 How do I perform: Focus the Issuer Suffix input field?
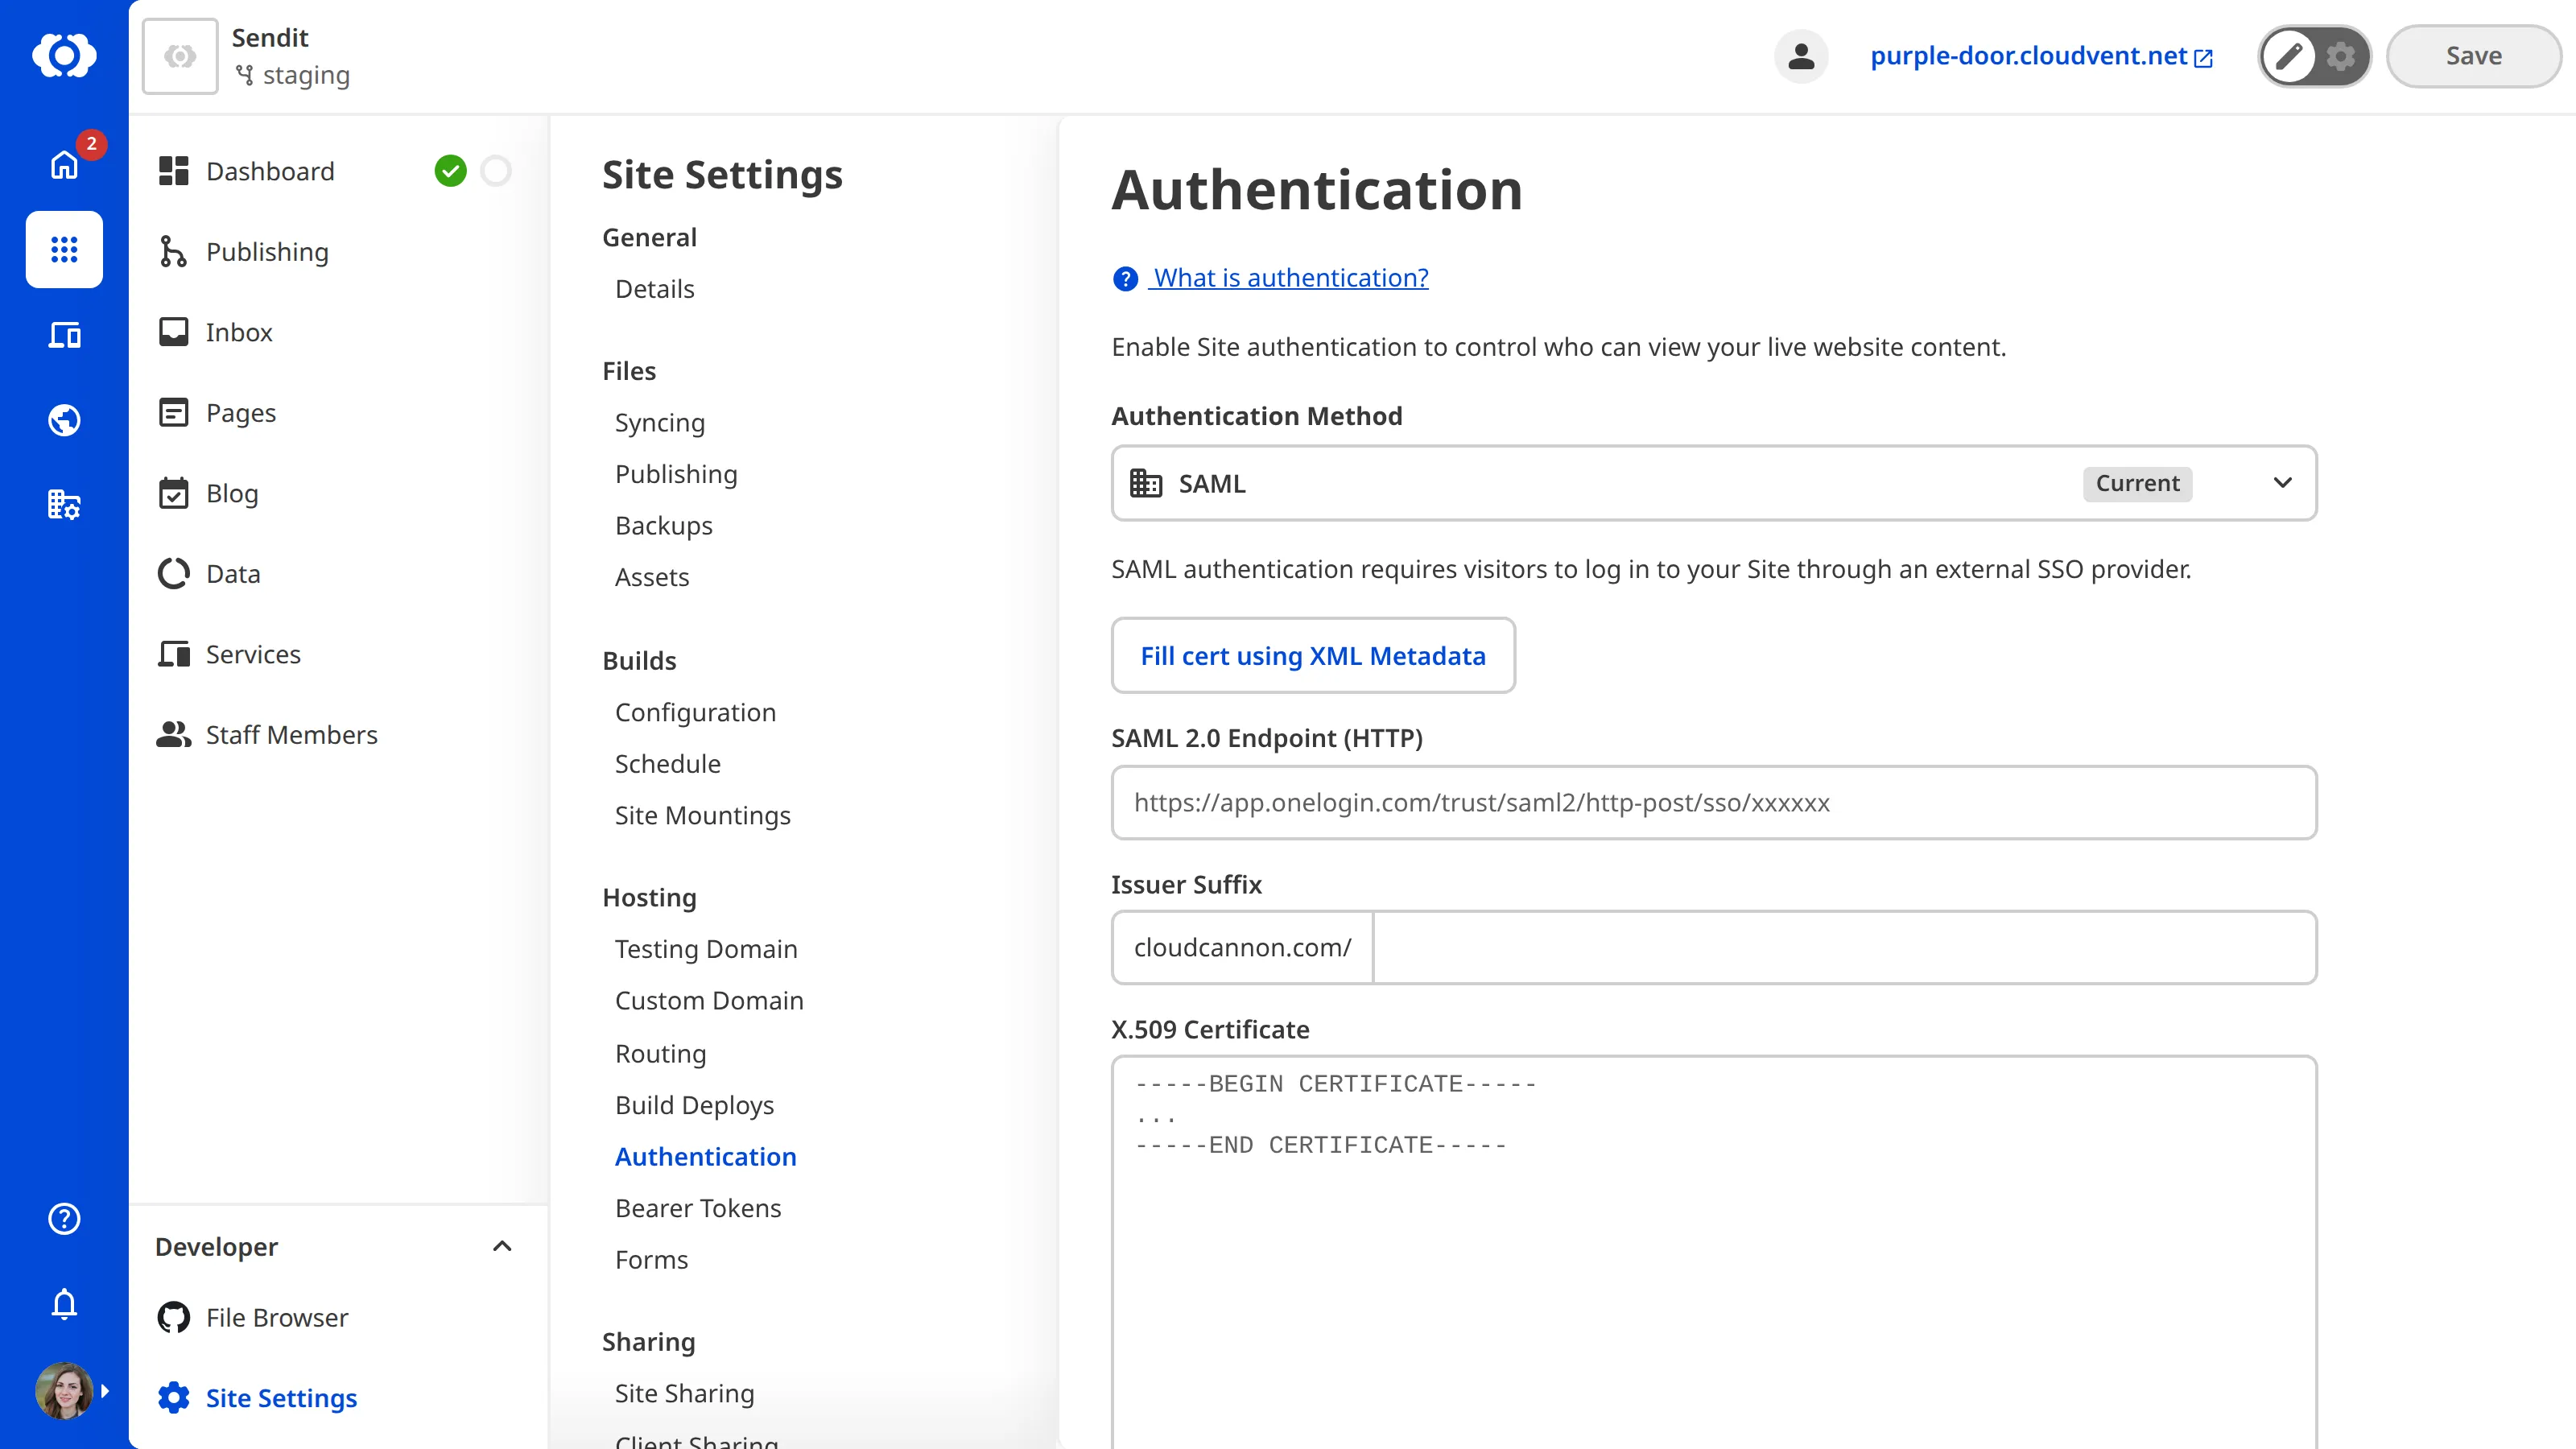pyautogui.click(x=1844, y=947)
